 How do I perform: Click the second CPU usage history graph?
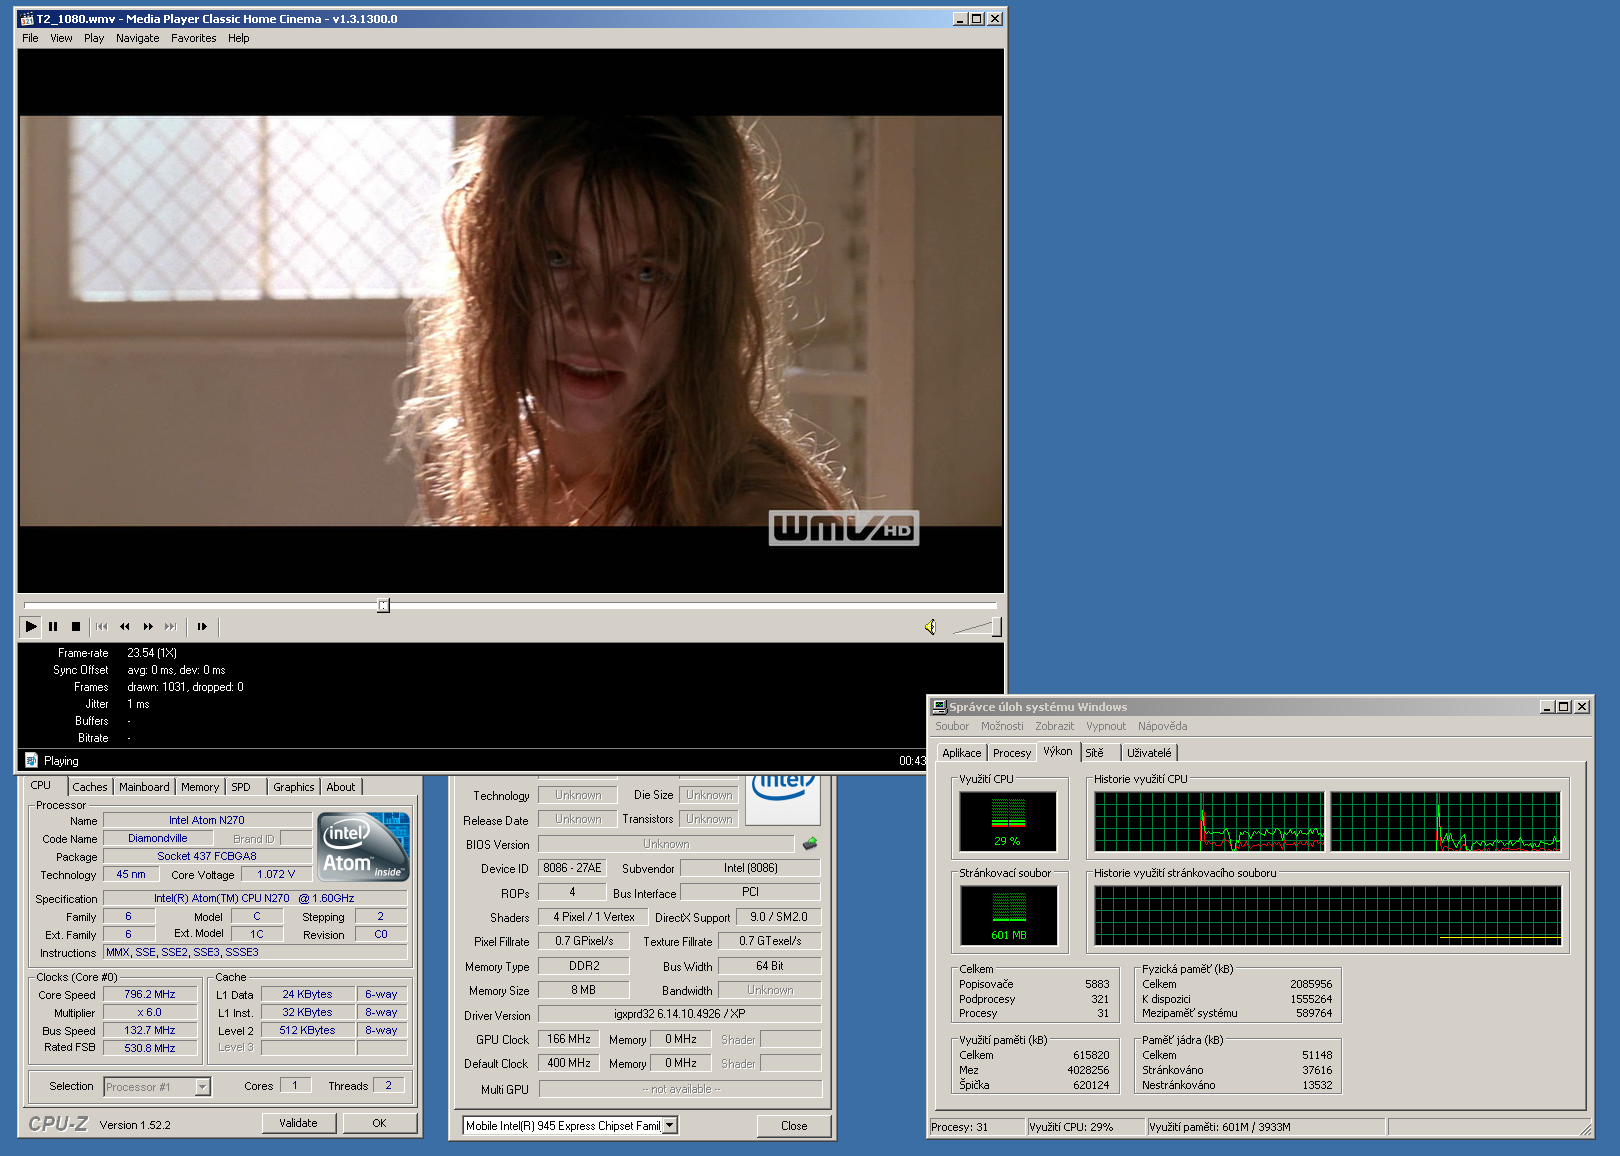[1445, 821]
